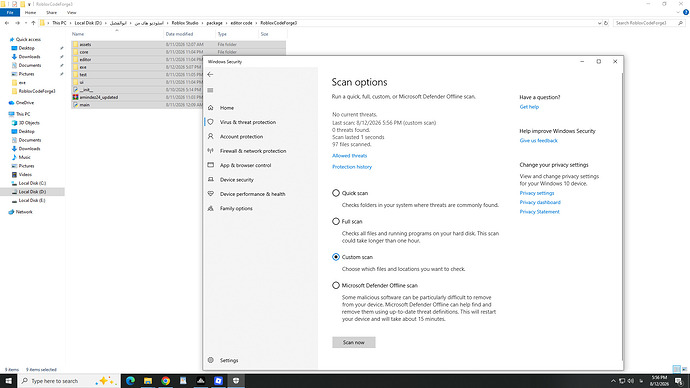Open the View ribbon tab
Image resolution: width=690 pixels, height=388 pixels.
point(71,13)
